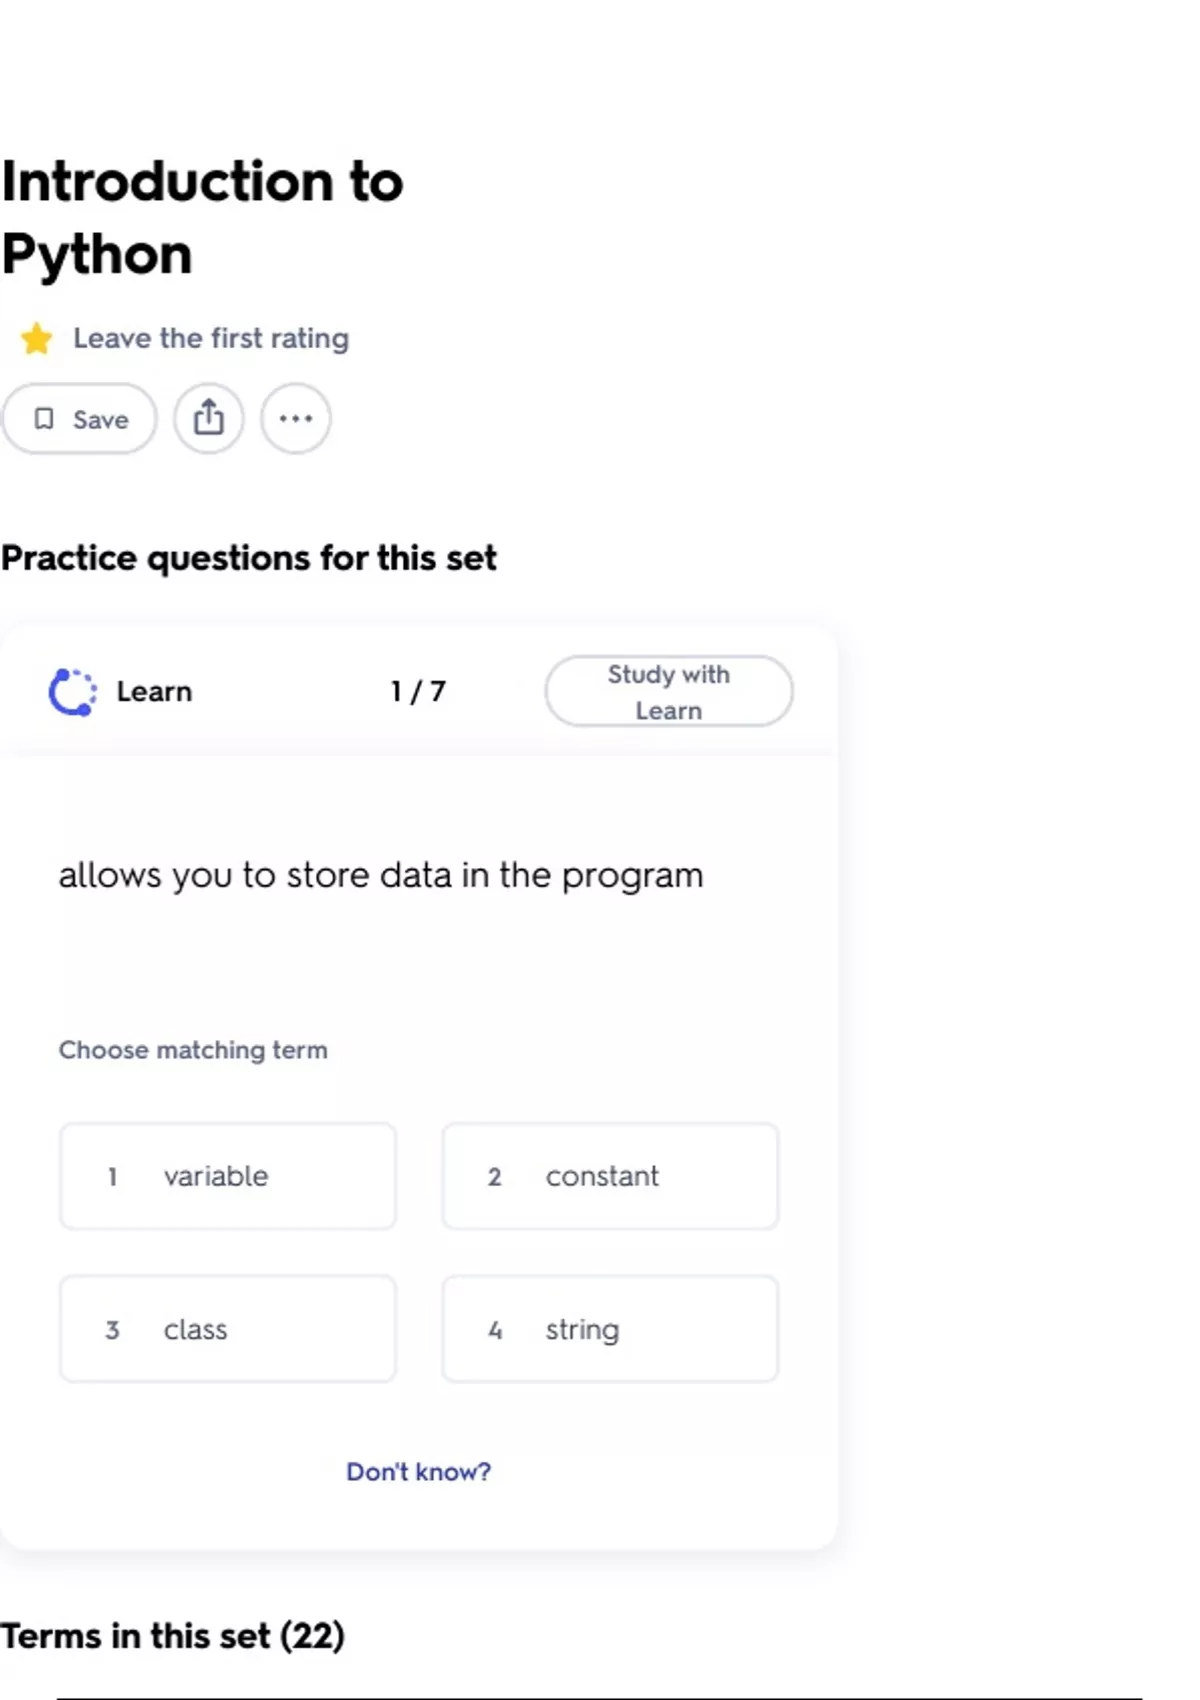Screen dimensions: 1200x1700
Task: Click the "Introduction to Python" title
Action: 202,217
